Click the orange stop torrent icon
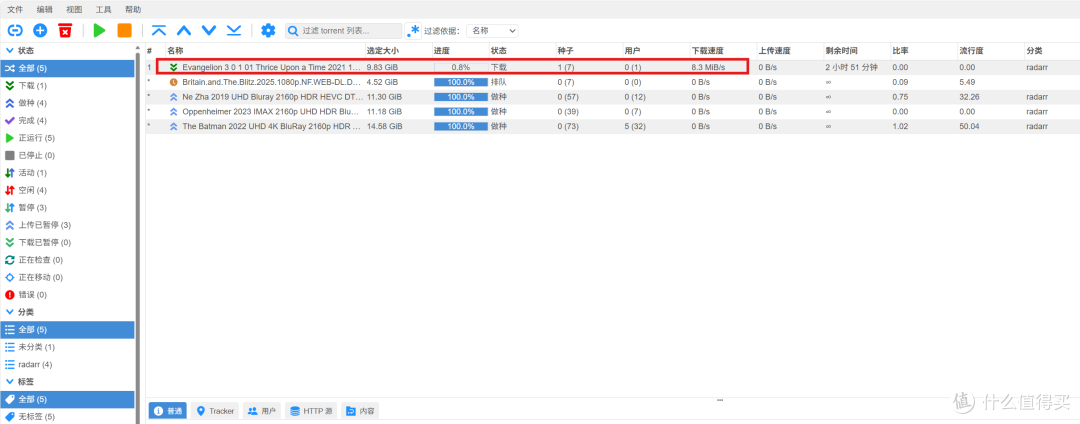1080x424 pixels. pyautogui.click(x=125, y=30)
